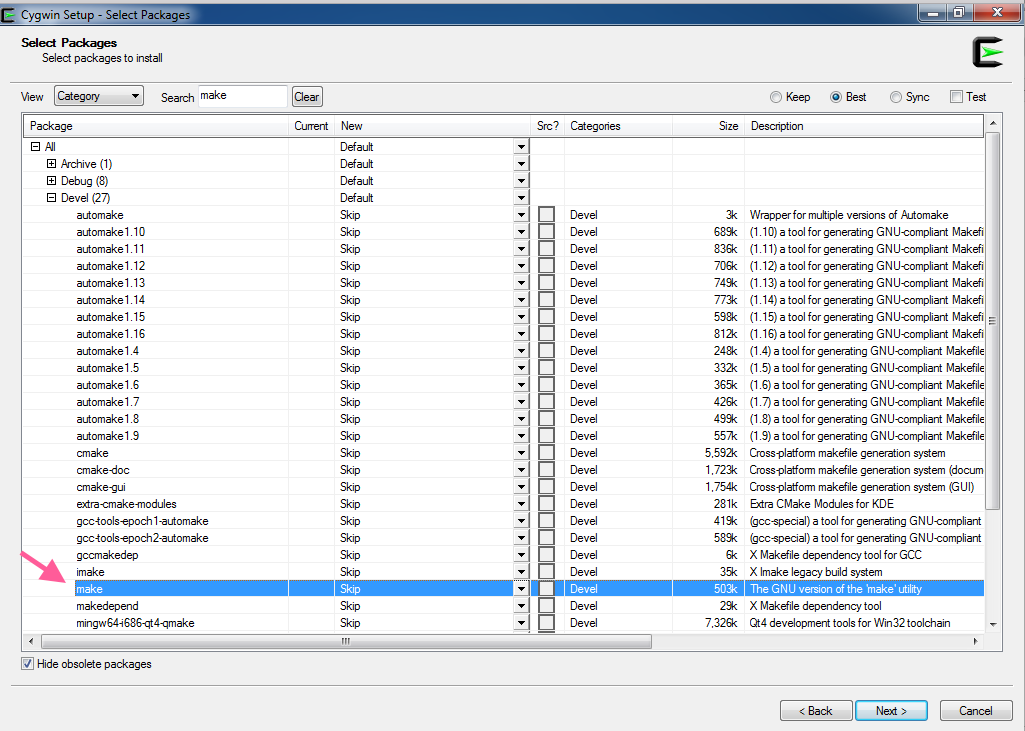Click 'Extra CMake Modules for KDE' description
This screenshot has width=1025, height=731.
click(822, 503)
